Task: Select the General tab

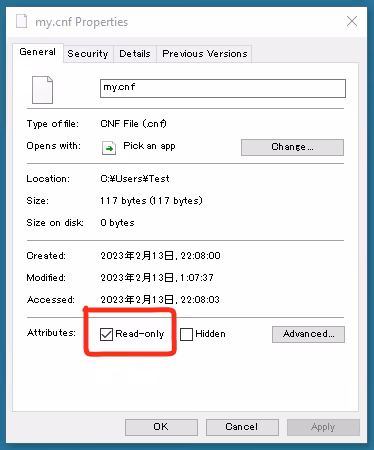Action: 38,52
